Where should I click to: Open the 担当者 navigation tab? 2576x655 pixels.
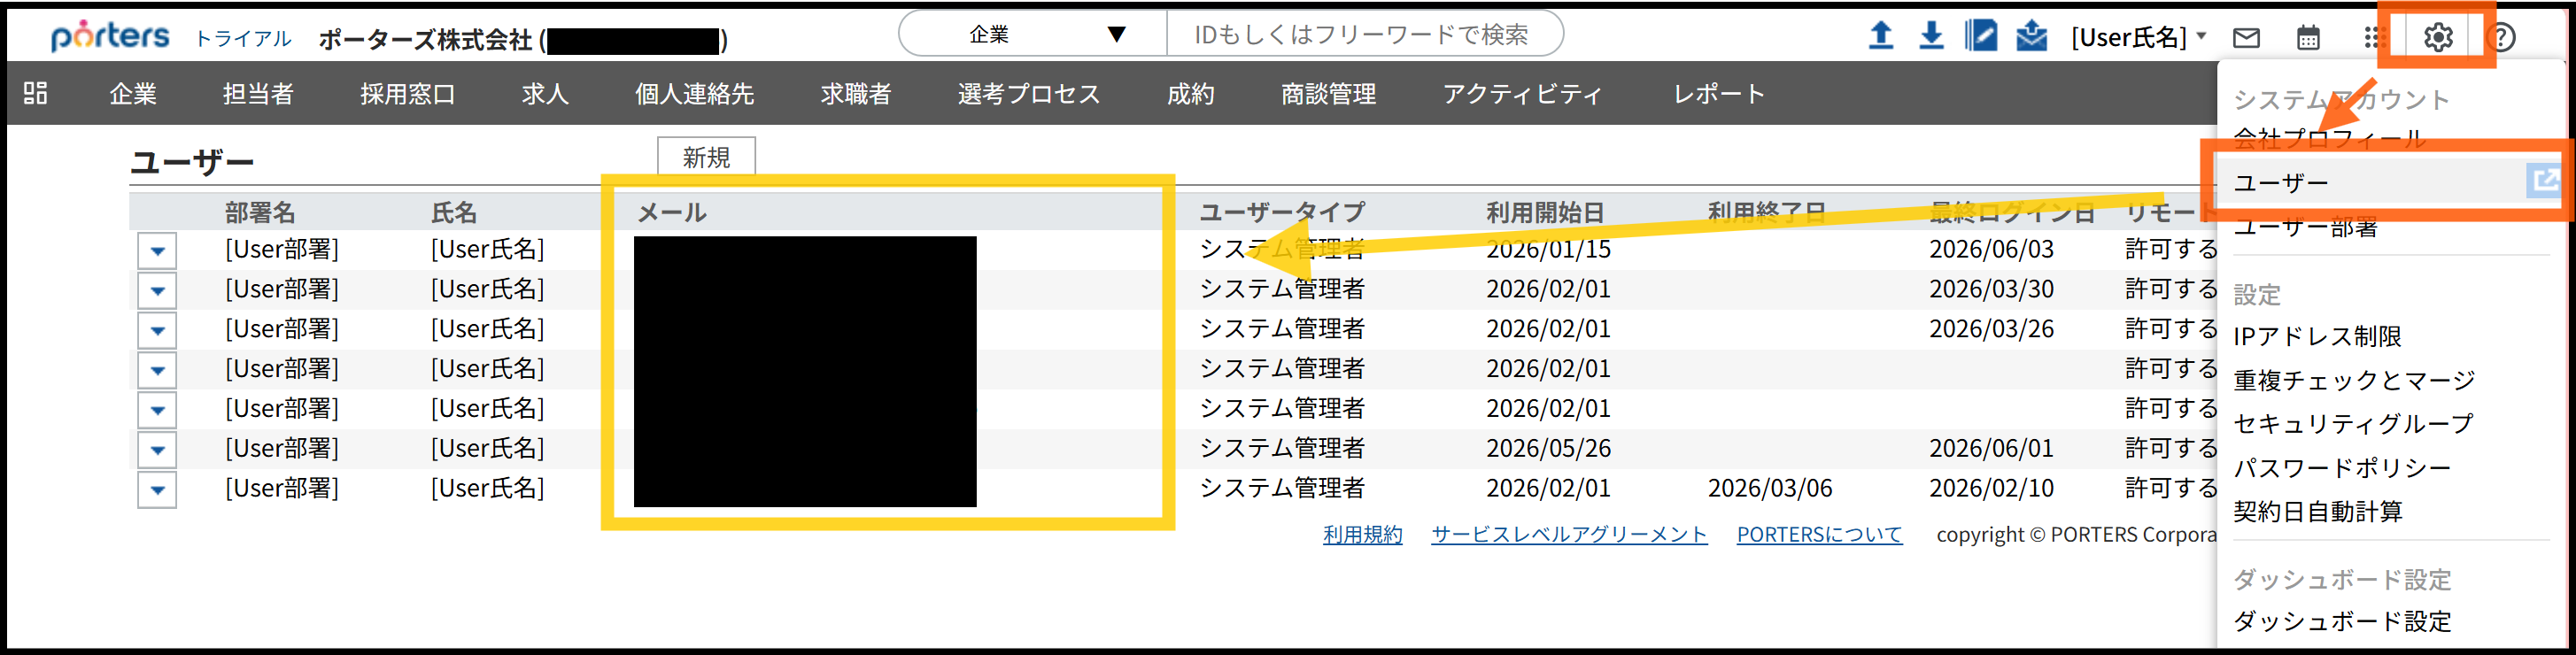tap(258, 93)
